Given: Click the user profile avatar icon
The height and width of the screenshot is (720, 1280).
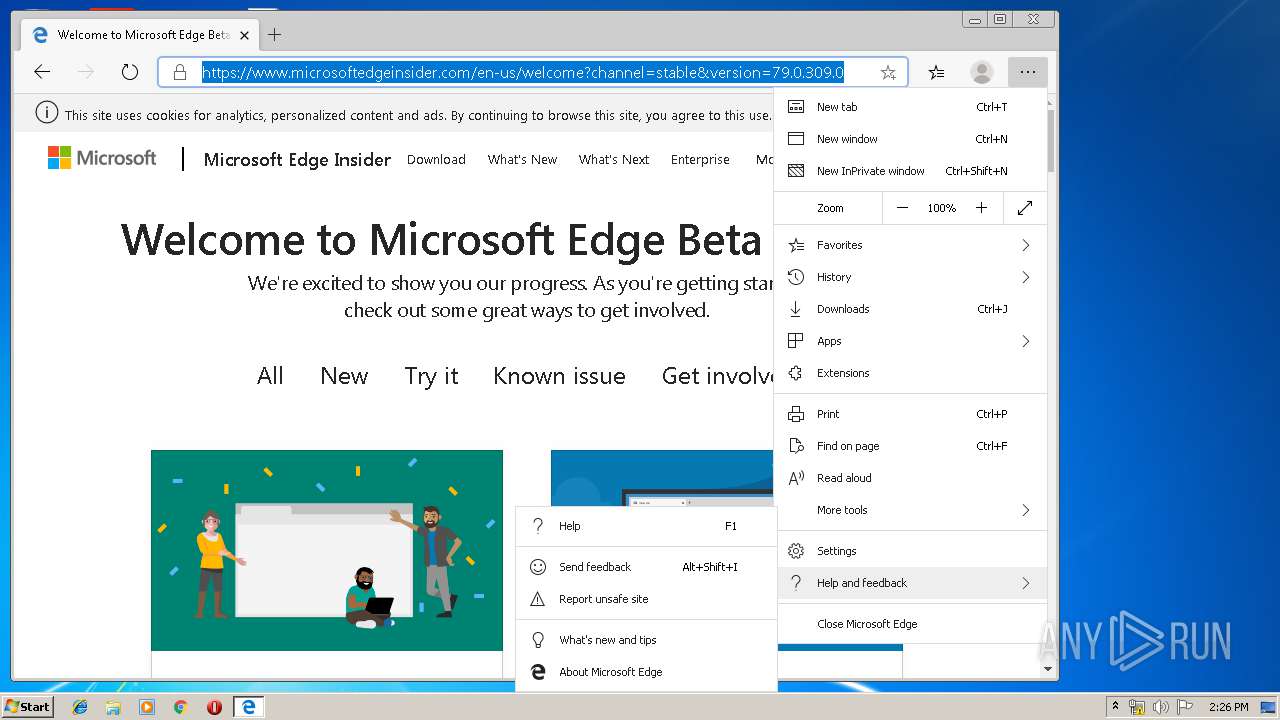Looking at the screenshot, I should [x=982, y=72].
